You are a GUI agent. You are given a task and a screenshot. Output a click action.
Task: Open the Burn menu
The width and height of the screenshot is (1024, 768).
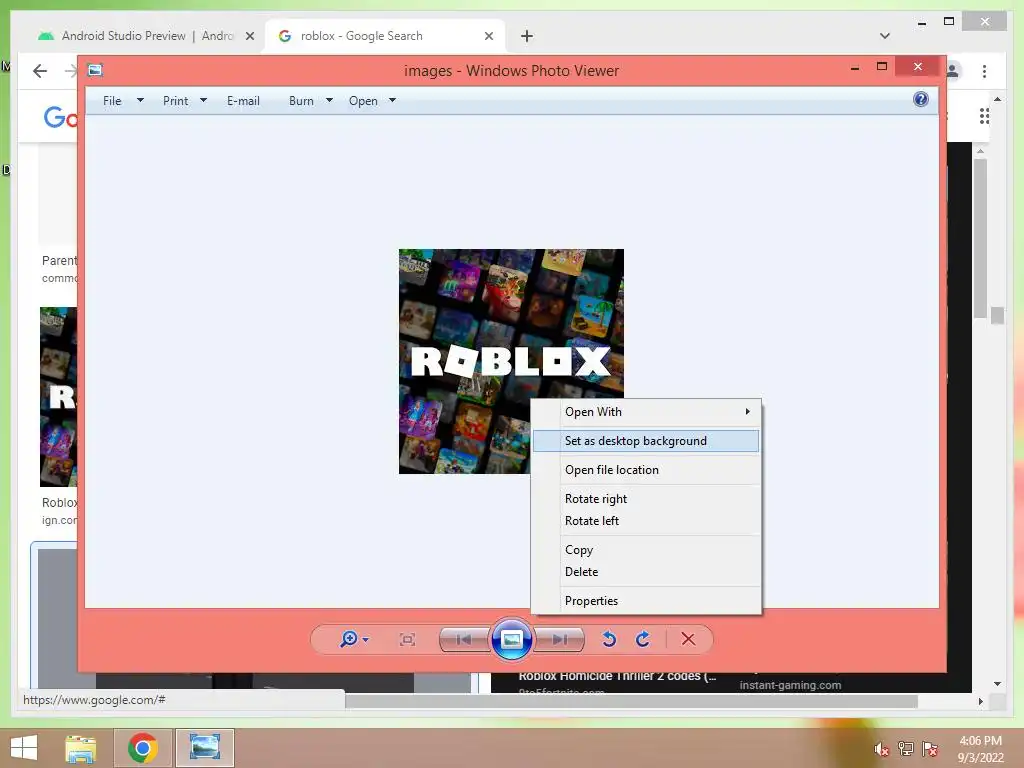(301, 101)
